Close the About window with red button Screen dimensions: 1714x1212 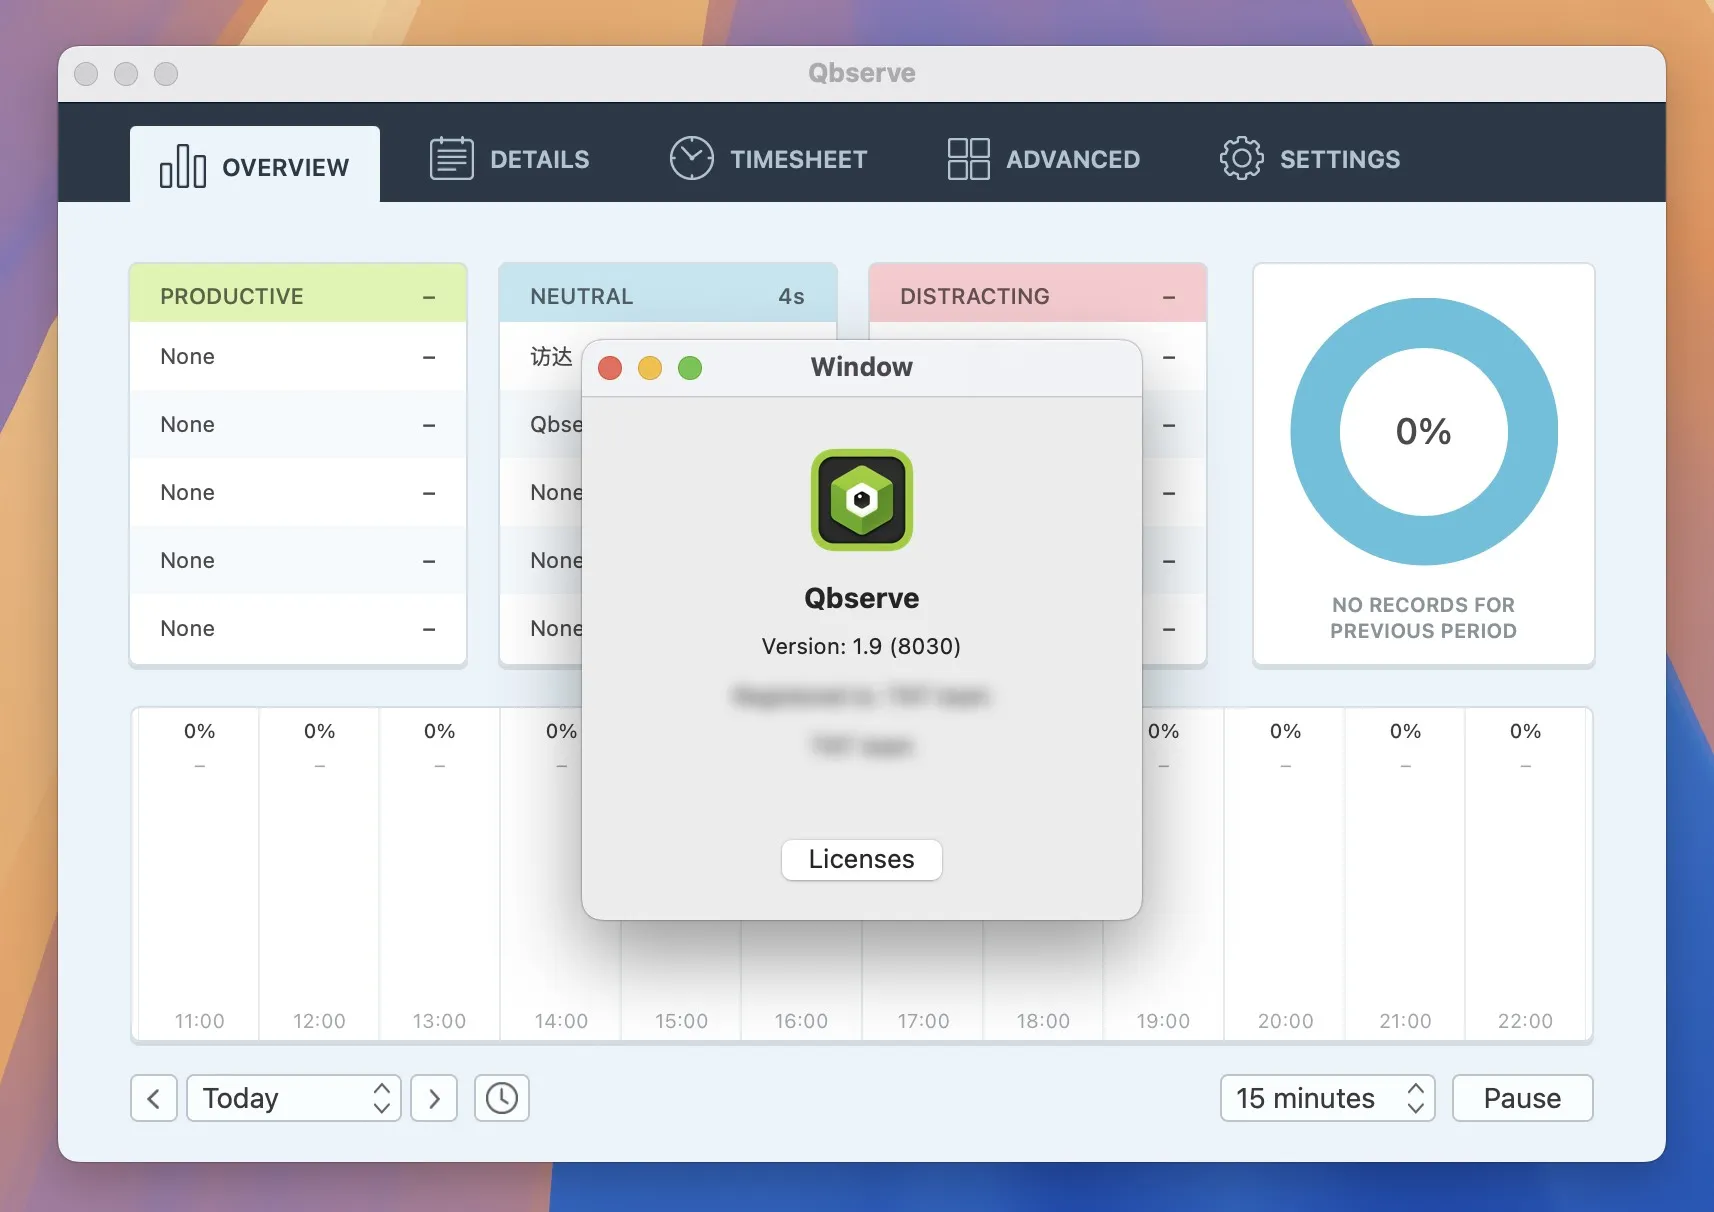pyautogui.click(x=610, y=368)
